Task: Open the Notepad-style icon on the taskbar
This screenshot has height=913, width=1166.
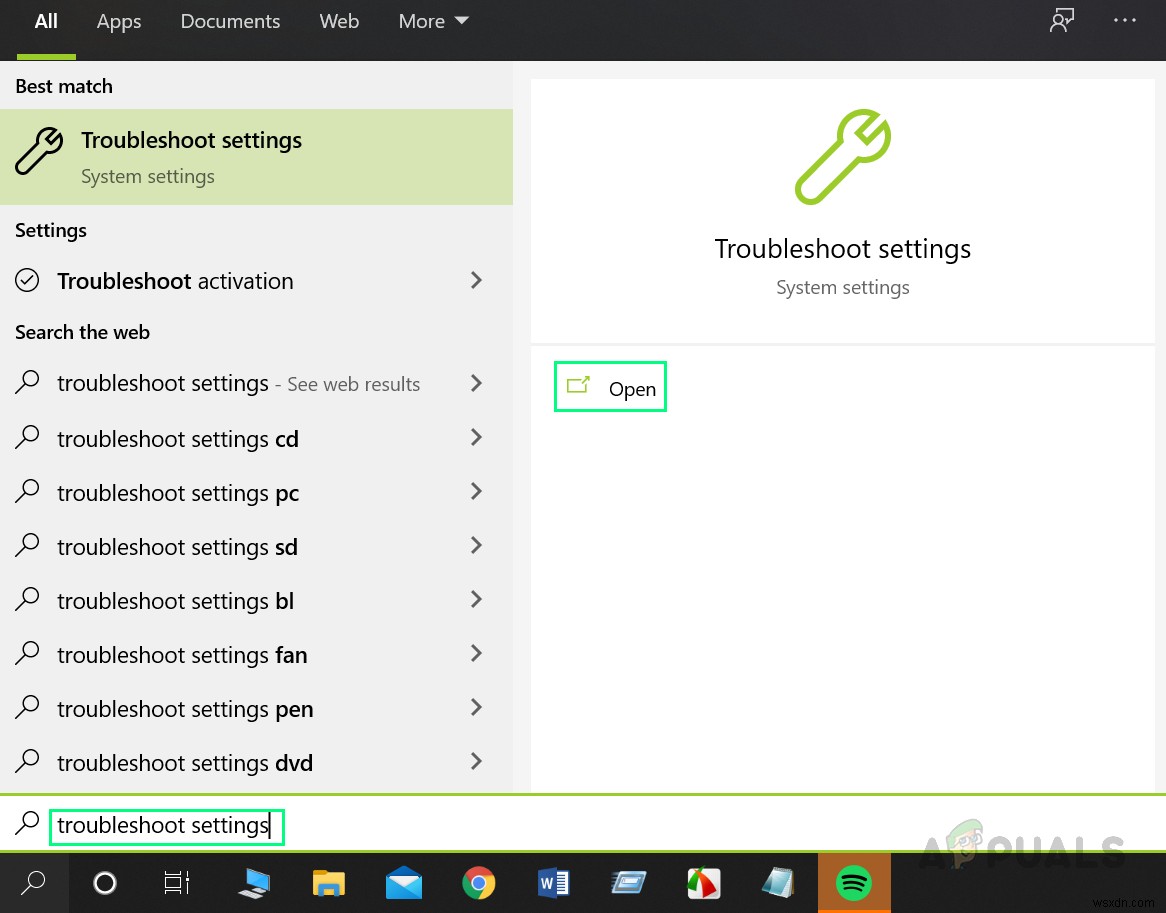Action: point(778,883)
